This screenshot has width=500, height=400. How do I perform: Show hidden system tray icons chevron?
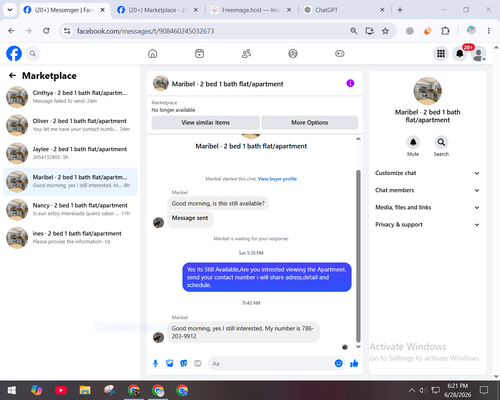tap(412, 390)
